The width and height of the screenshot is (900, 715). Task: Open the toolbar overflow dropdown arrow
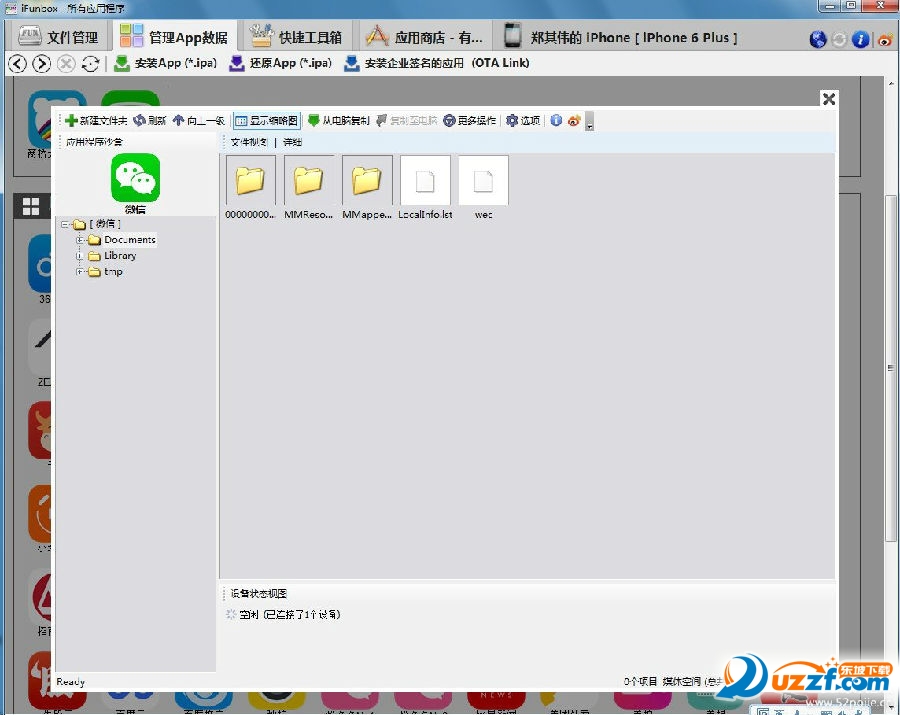(x=589, y=122)
